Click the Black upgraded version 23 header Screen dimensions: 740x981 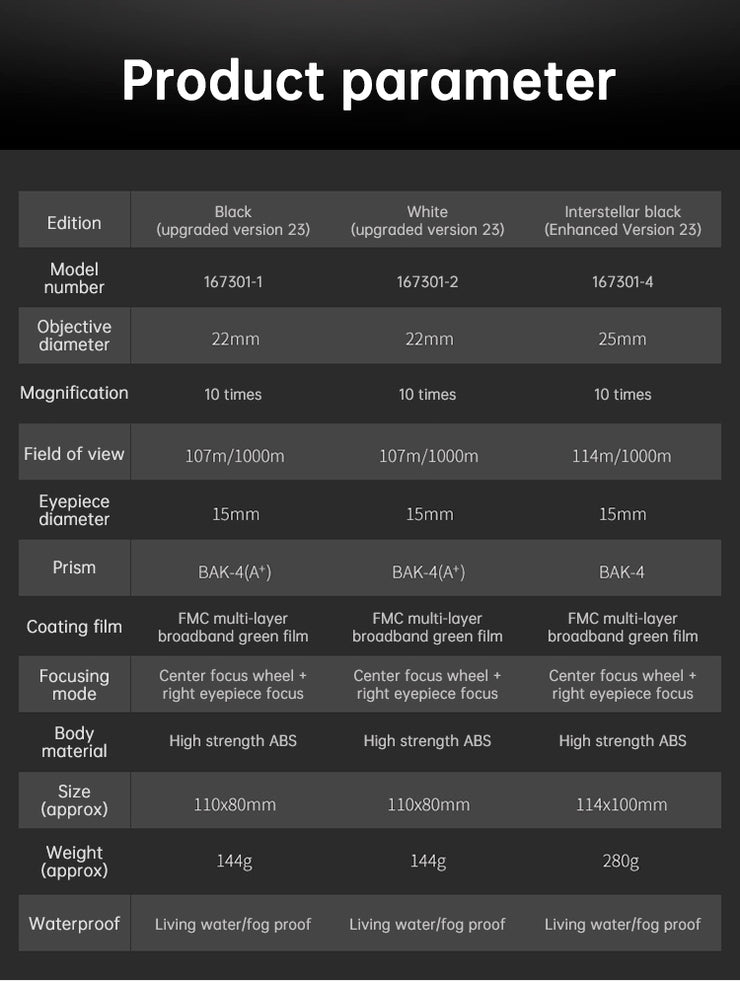pyautogui.click(x=233, y=221)
